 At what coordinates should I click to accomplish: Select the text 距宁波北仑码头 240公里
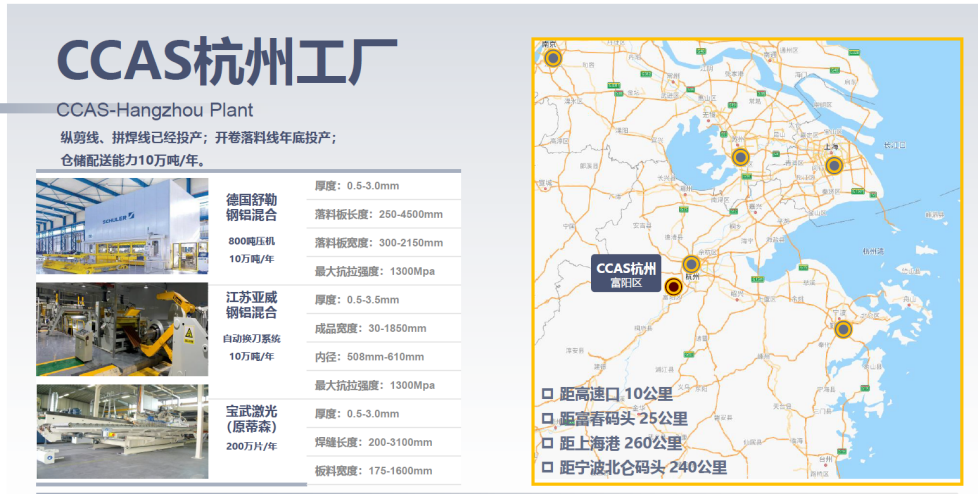pos(643,467)
